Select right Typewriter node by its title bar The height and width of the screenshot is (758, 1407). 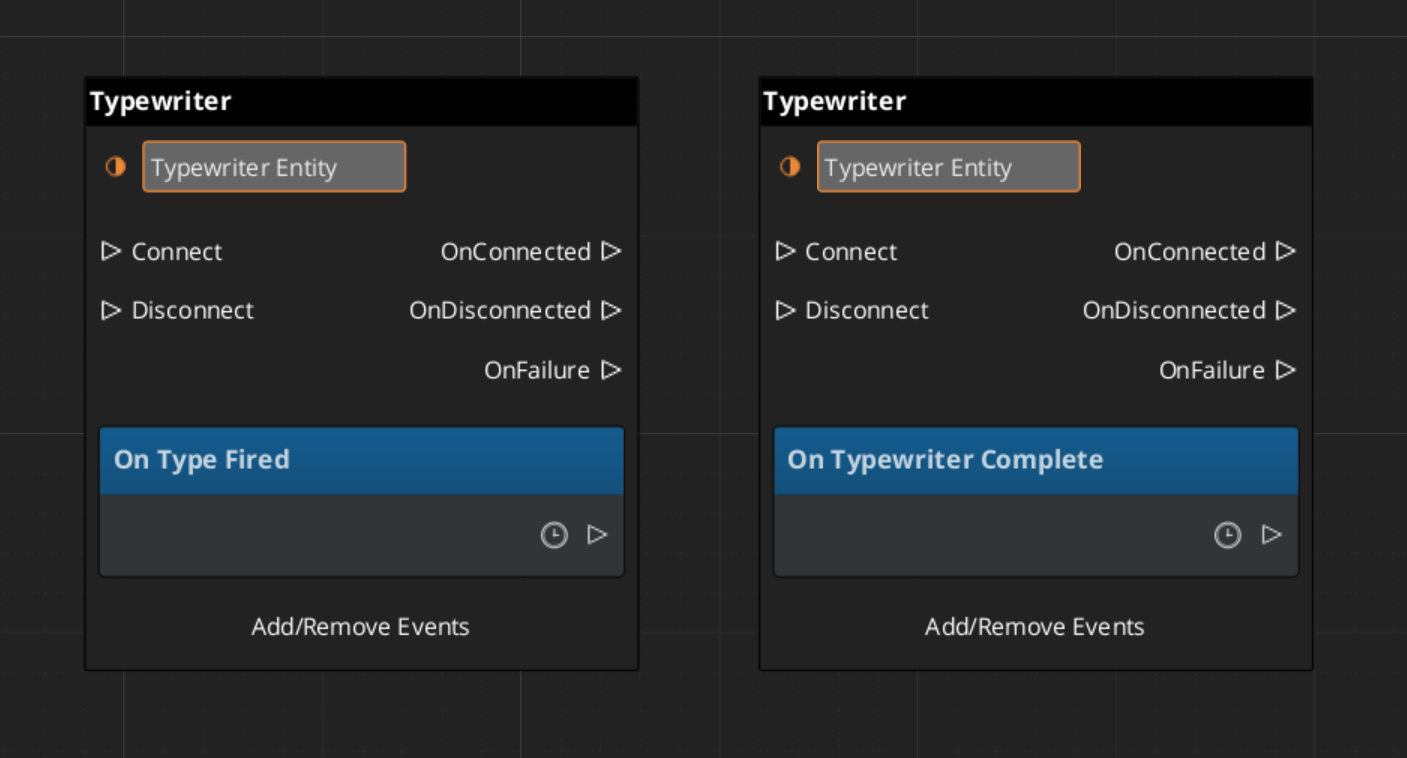coord(1035,102)
